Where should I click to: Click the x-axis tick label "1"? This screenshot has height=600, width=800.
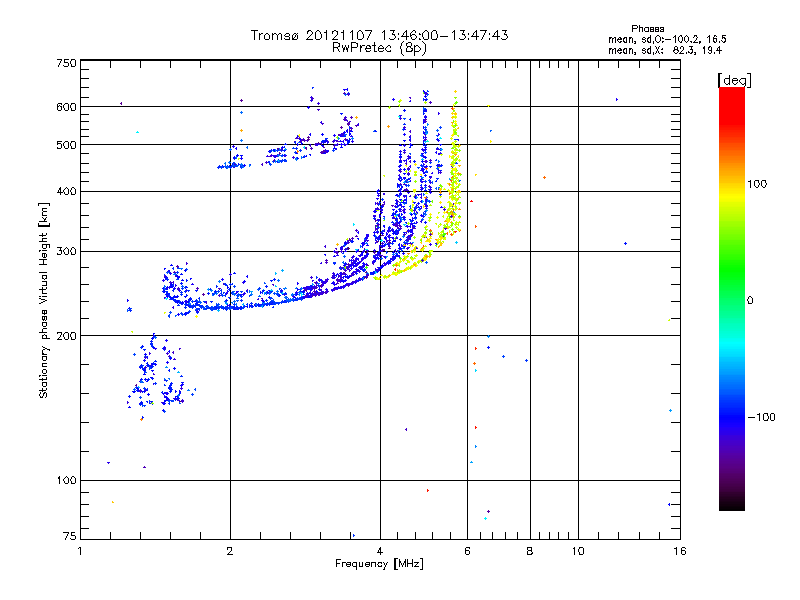pyautogui.click(x=80, y=551)
